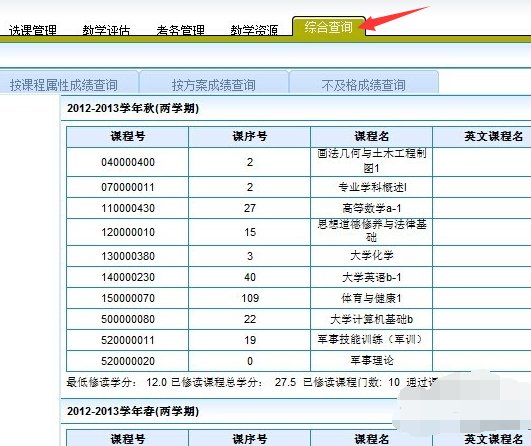Select course number 500000080
Viewport: 531px width, 446px height.
pos(128,319)
